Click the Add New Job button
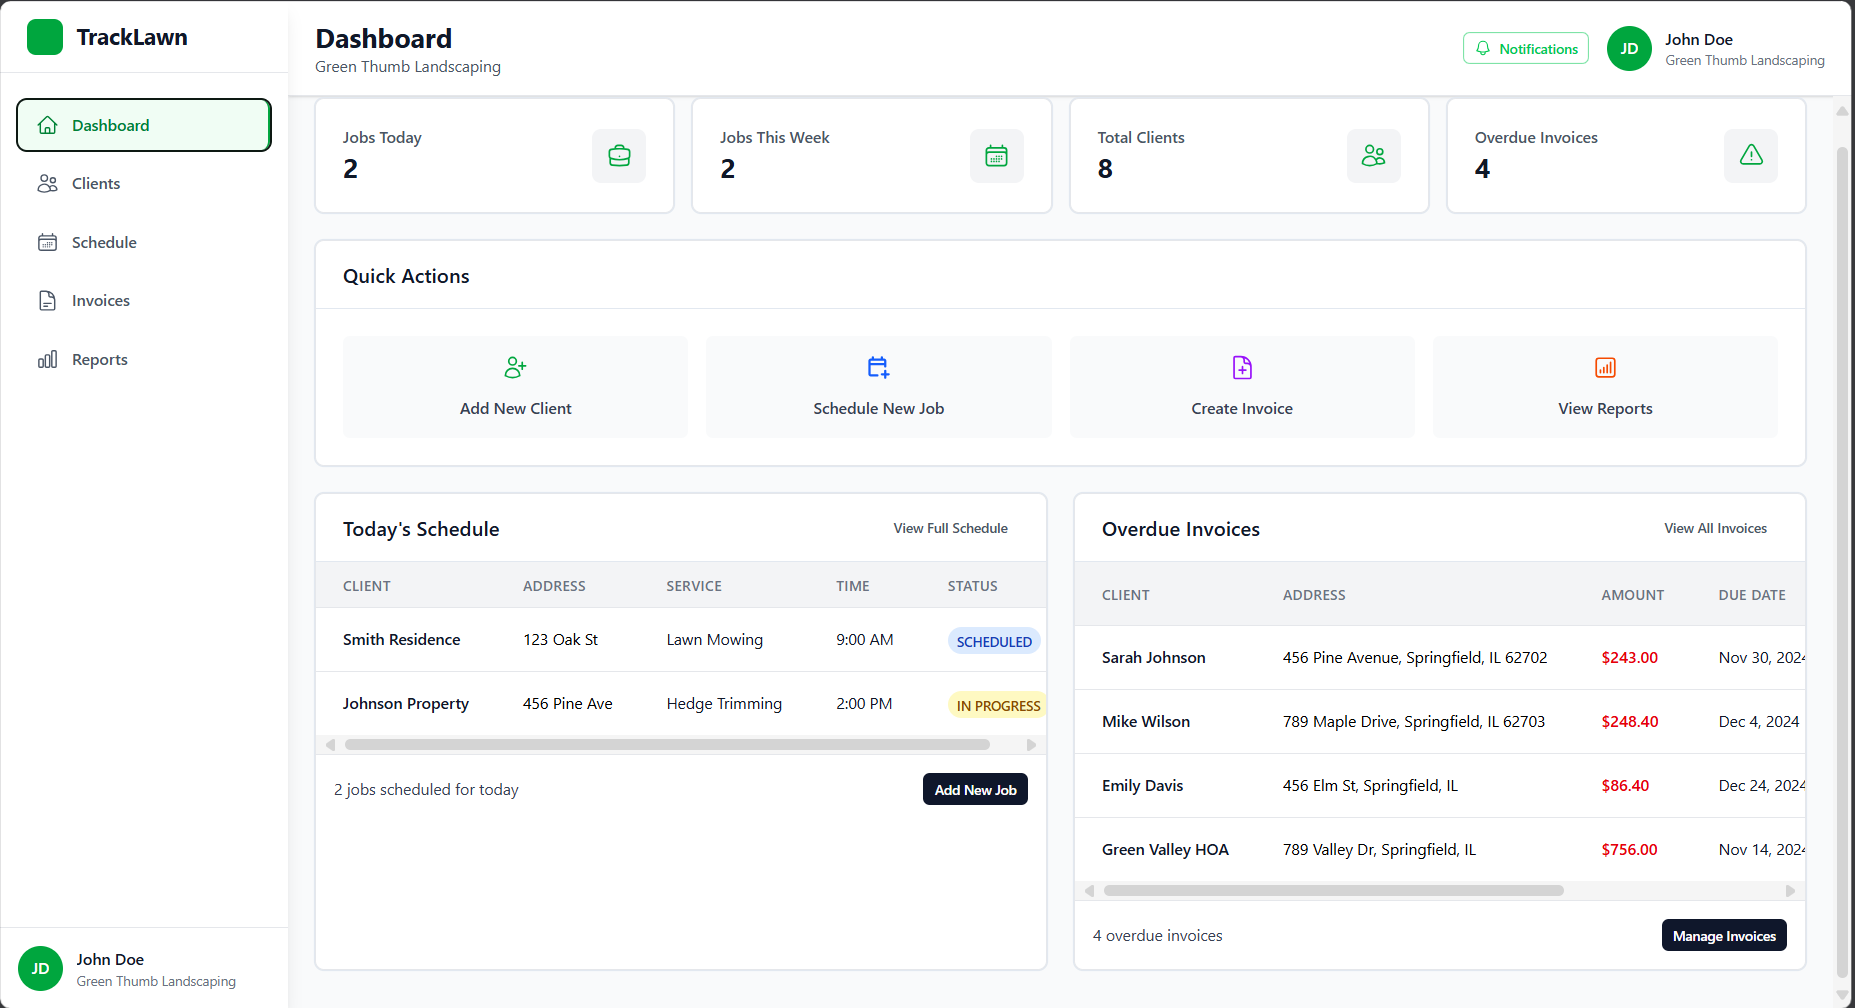 (x=975, y=789)
